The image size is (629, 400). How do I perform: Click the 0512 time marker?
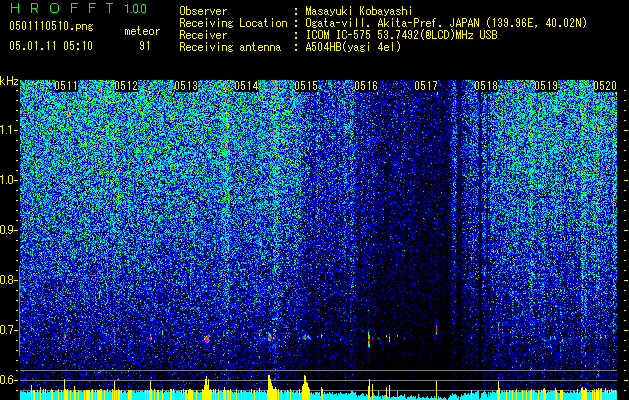pos(126,86)
